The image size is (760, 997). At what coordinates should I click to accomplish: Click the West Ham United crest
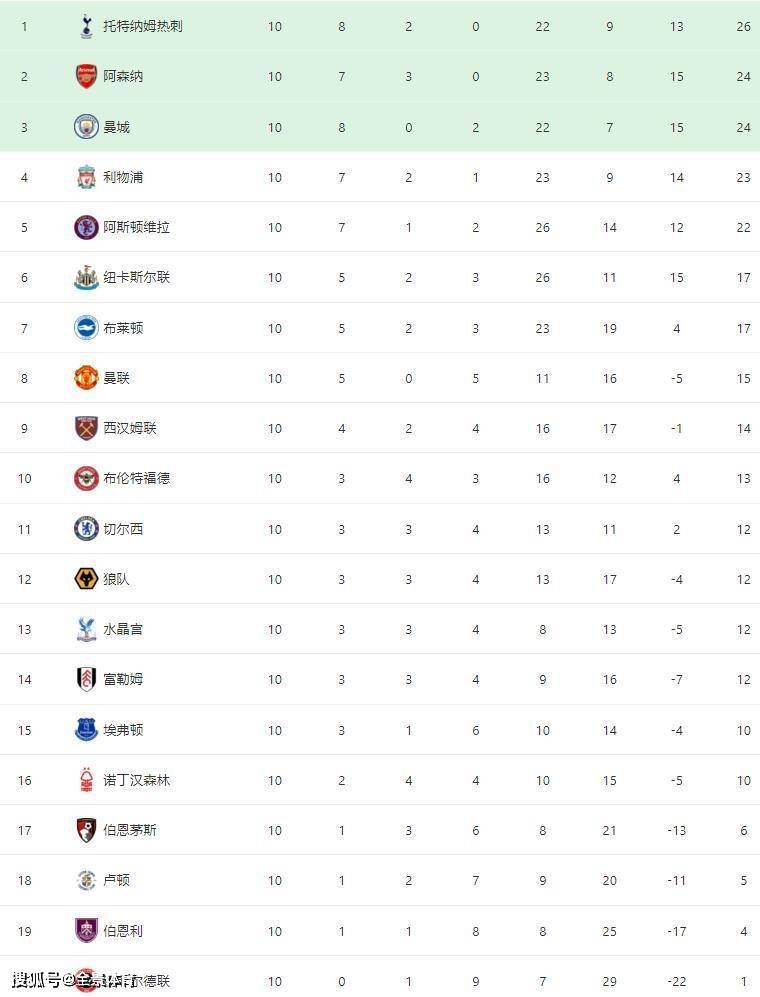[x=86, y=428]
